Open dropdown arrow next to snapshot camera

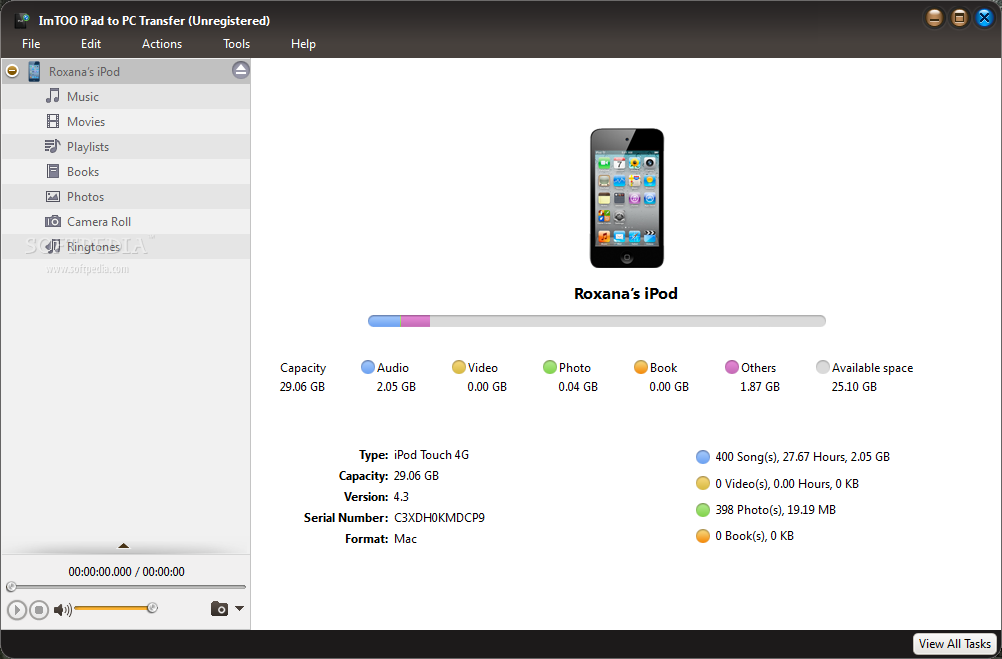click(x=239, y=609)
